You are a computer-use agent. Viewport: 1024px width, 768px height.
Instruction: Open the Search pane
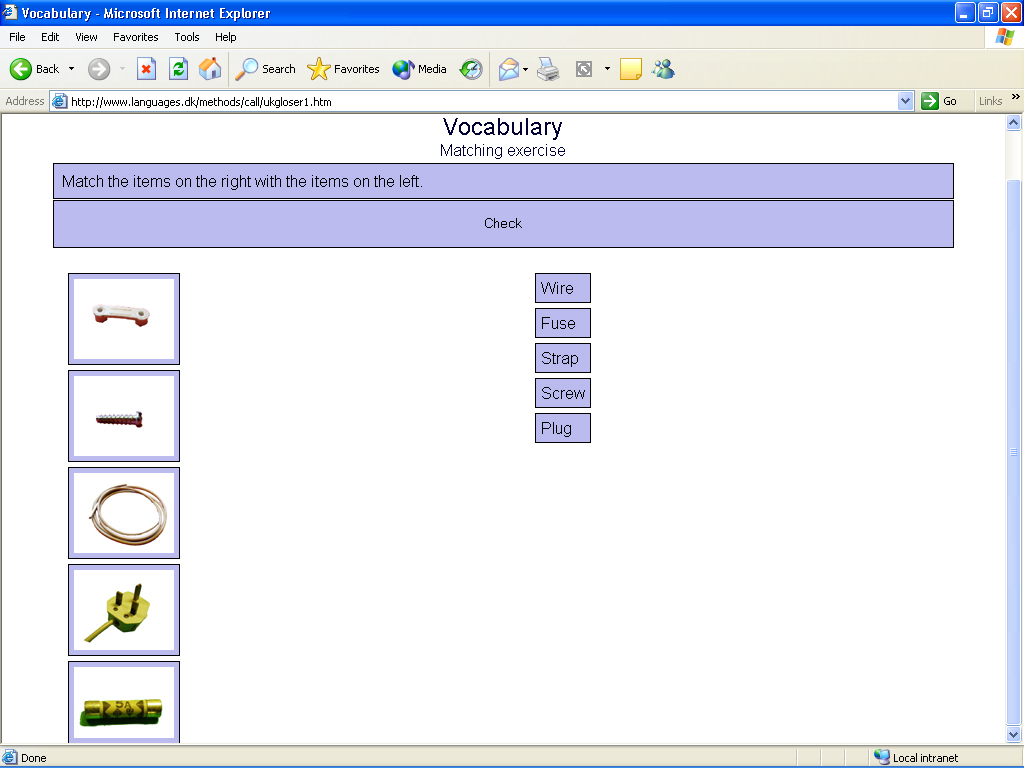point(265,69)
